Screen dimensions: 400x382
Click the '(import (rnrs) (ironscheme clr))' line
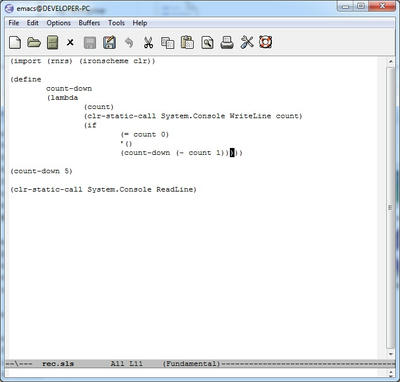pos(83,61)
